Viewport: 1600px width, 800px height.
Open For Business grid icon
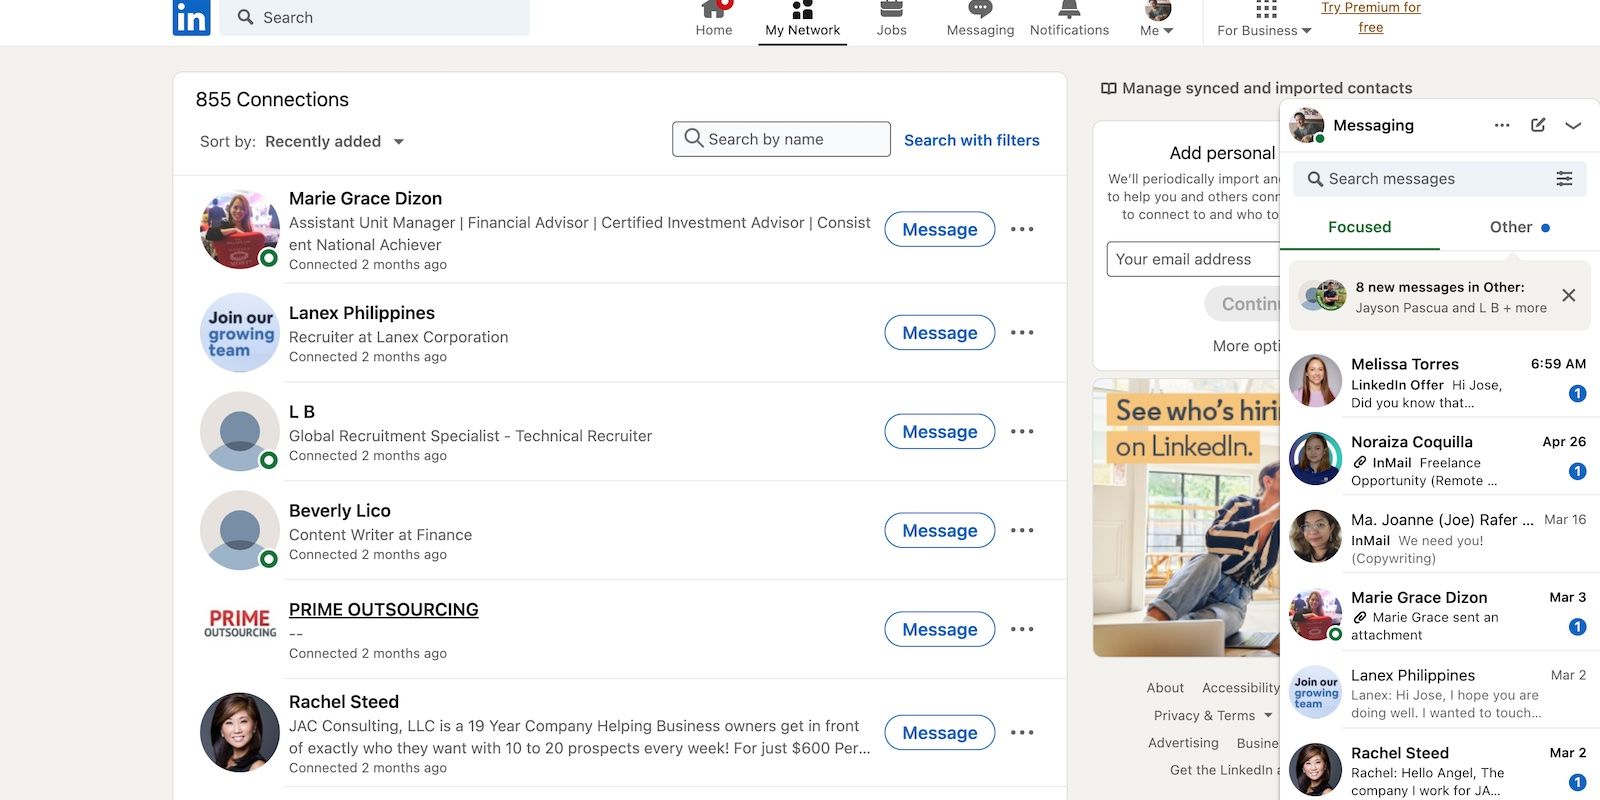(x=1266, y=9)
